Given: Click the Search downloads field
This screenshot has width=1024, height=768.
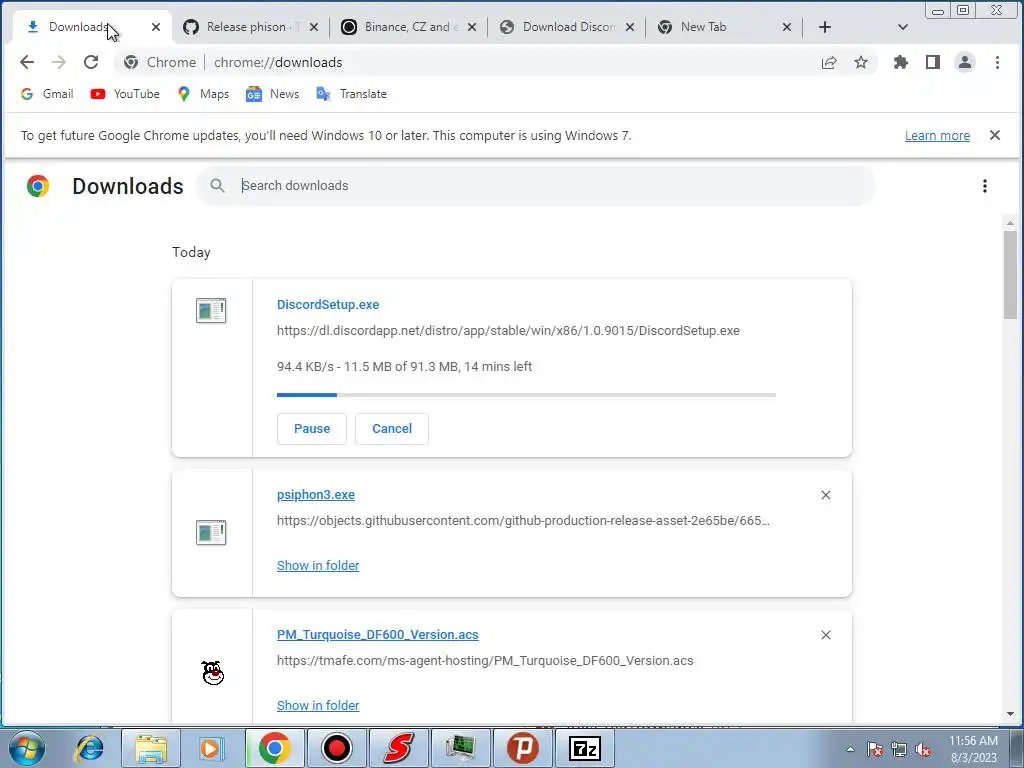Looking at the screenshot, I should pyautogui.click(x=536, y=185).
